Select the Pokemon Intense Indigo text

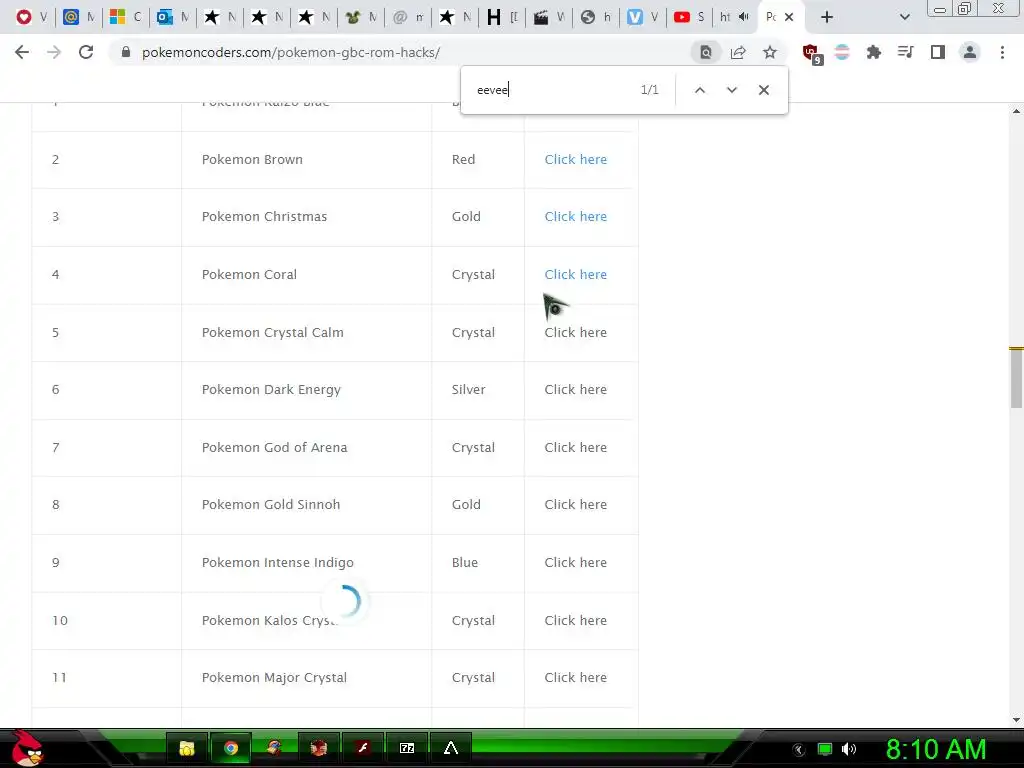click(x=278, y=562)
